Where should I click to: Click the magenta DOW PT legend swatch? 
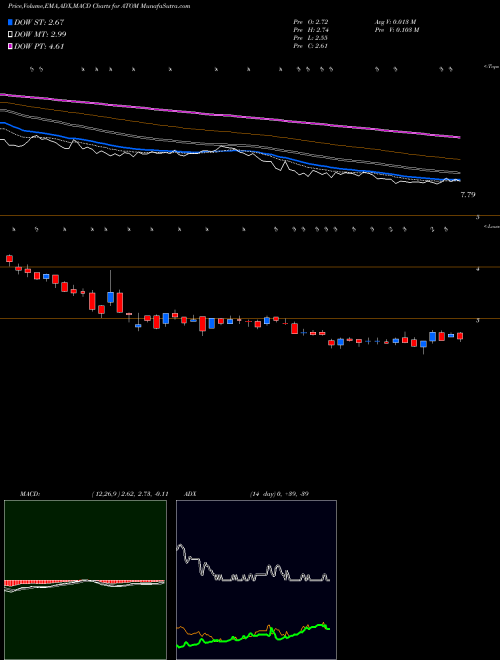[x=10, y=47]
